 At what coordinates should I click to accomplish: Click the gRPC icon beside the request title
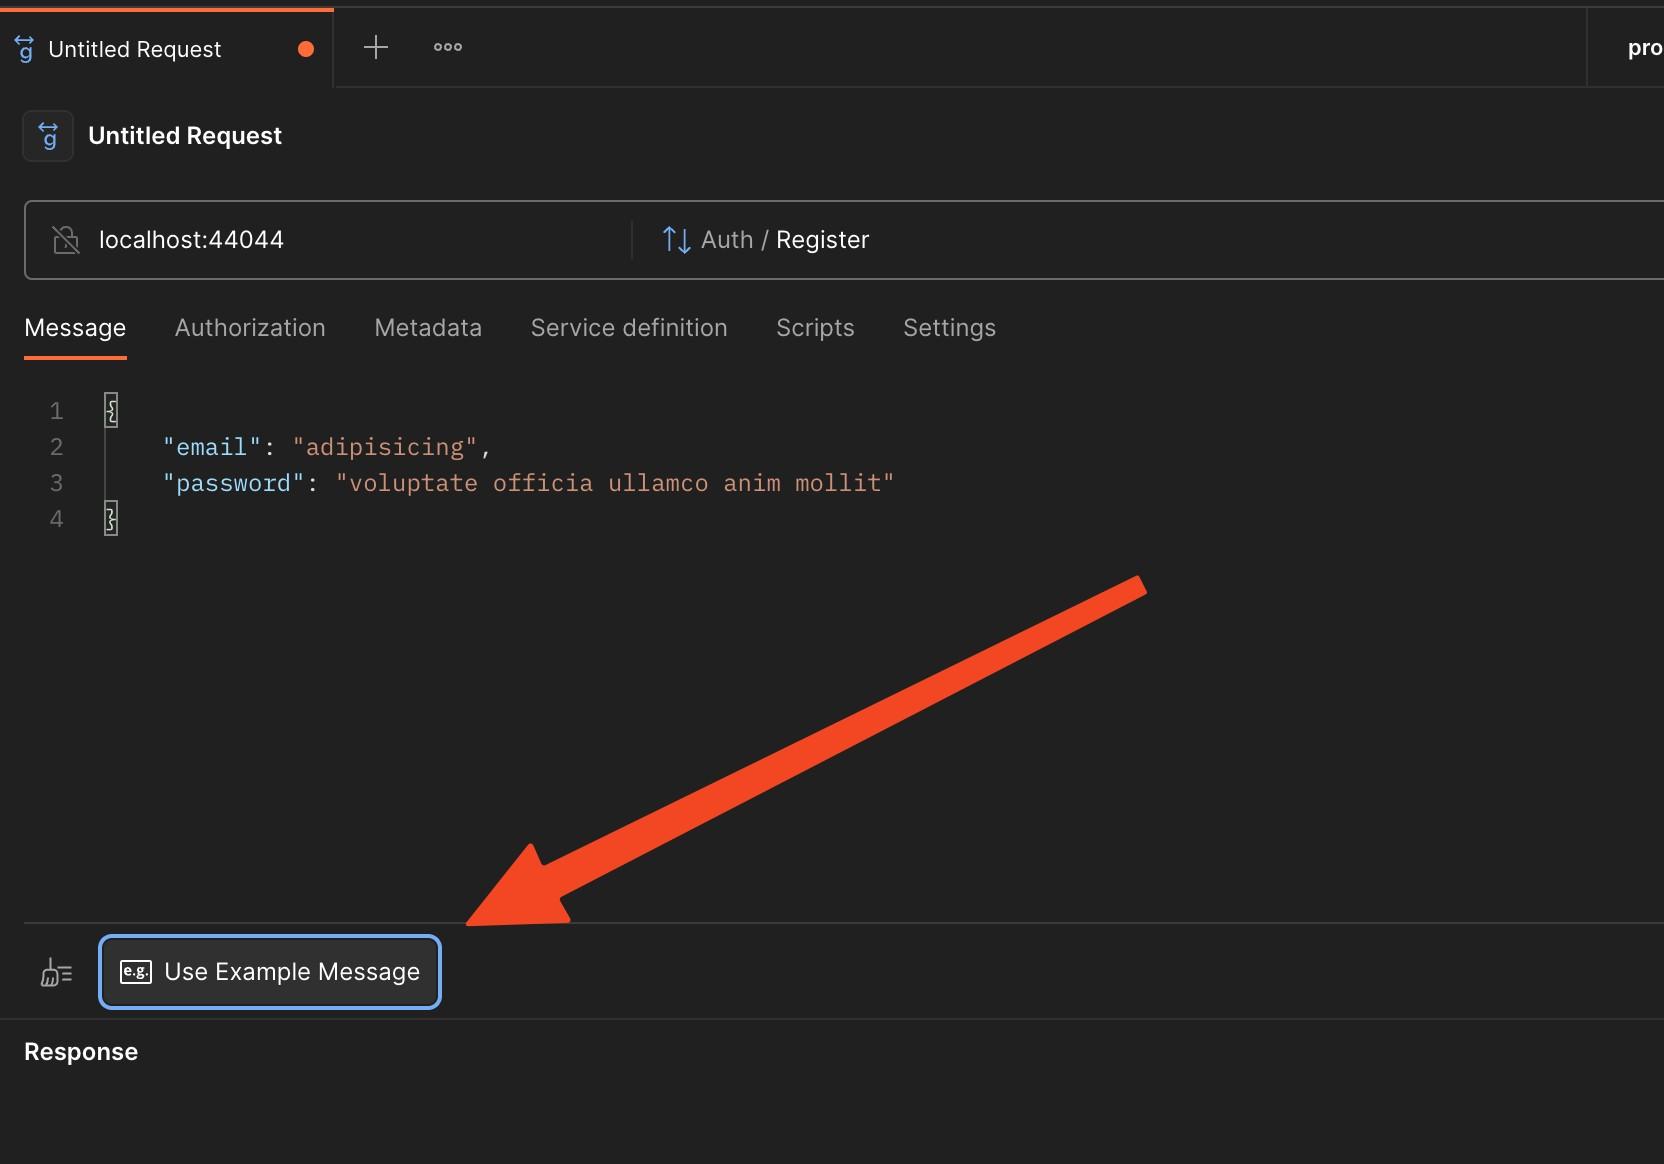(48, 136)
